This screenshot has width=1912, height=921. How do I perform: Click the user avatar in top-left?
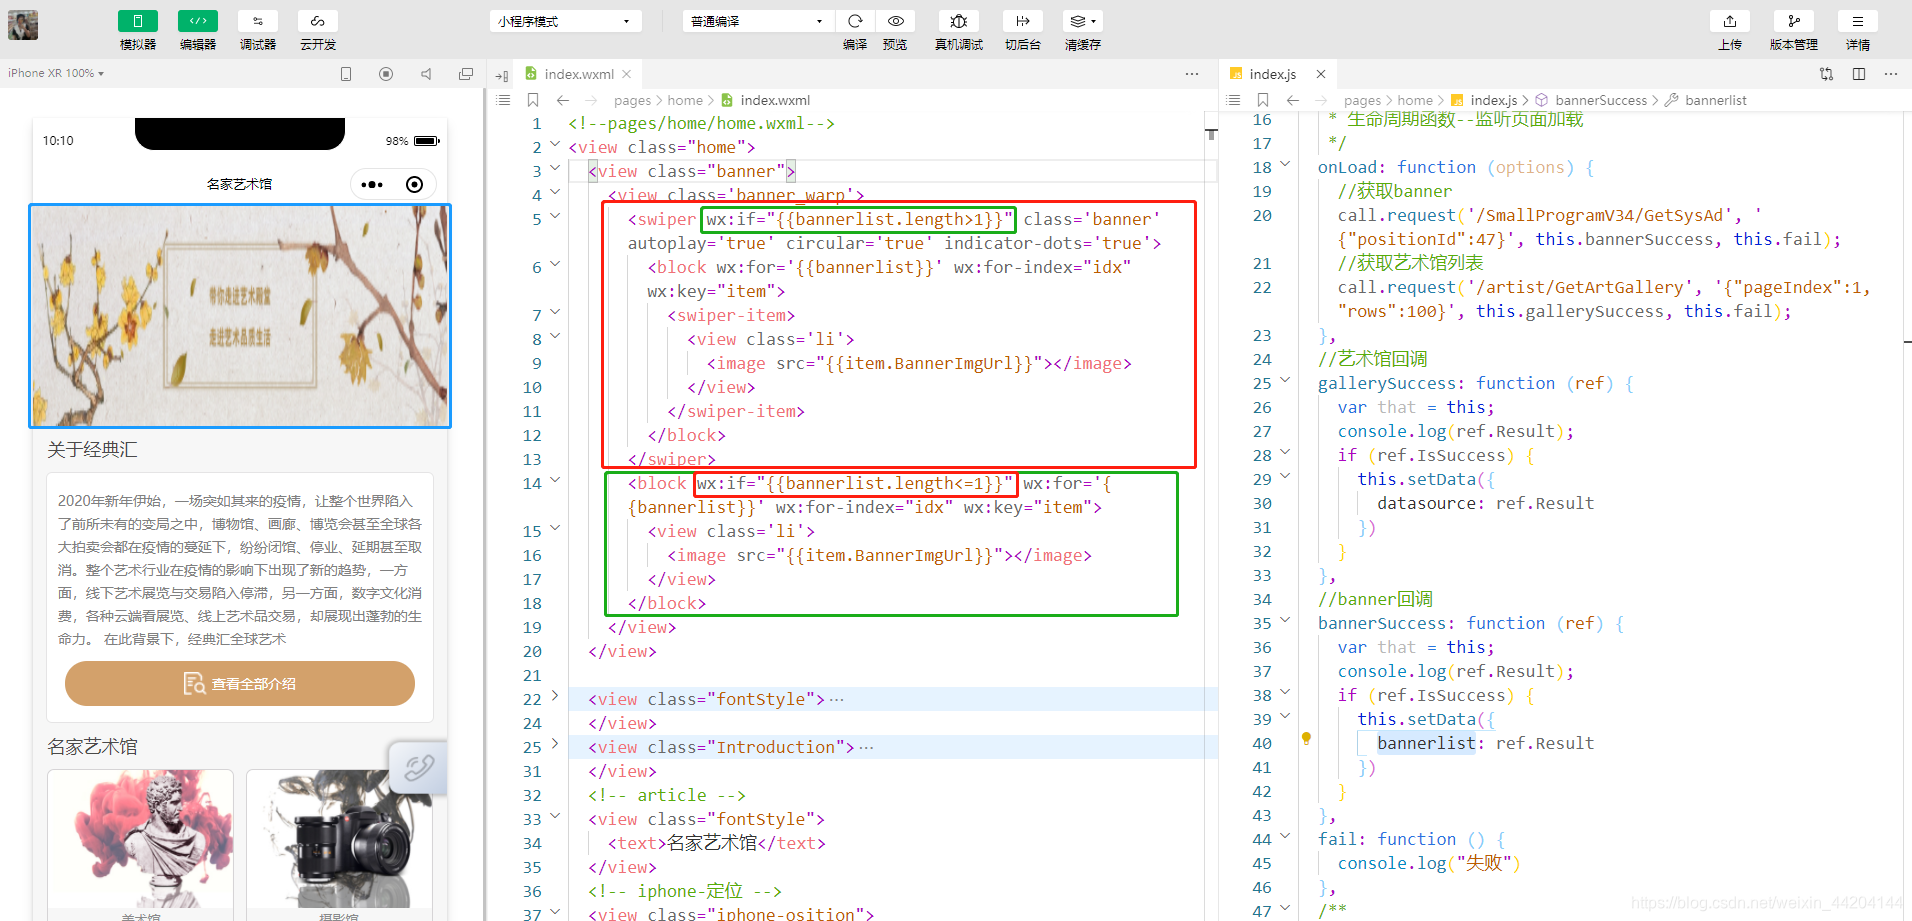click(23, 25)
